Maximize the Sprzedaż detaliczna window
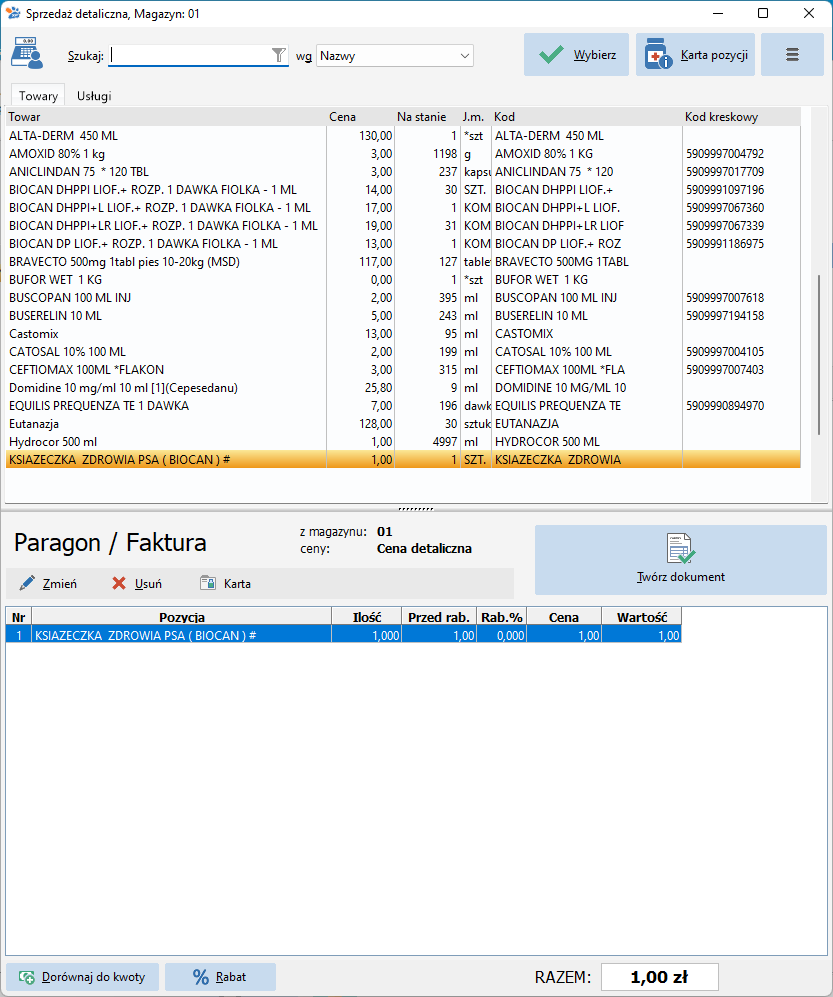Viewport: 833px width, 997px height. [763, 13]
